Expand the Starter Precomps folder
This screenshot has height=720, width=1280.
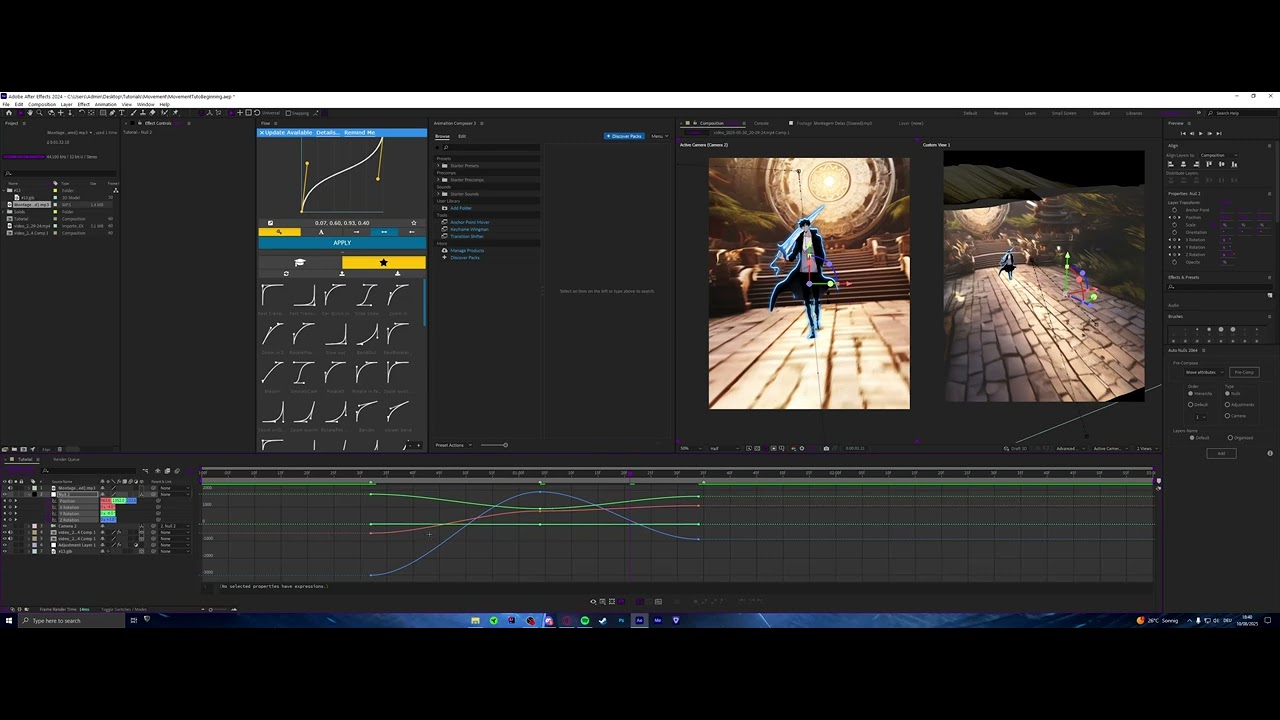point(438,180)
